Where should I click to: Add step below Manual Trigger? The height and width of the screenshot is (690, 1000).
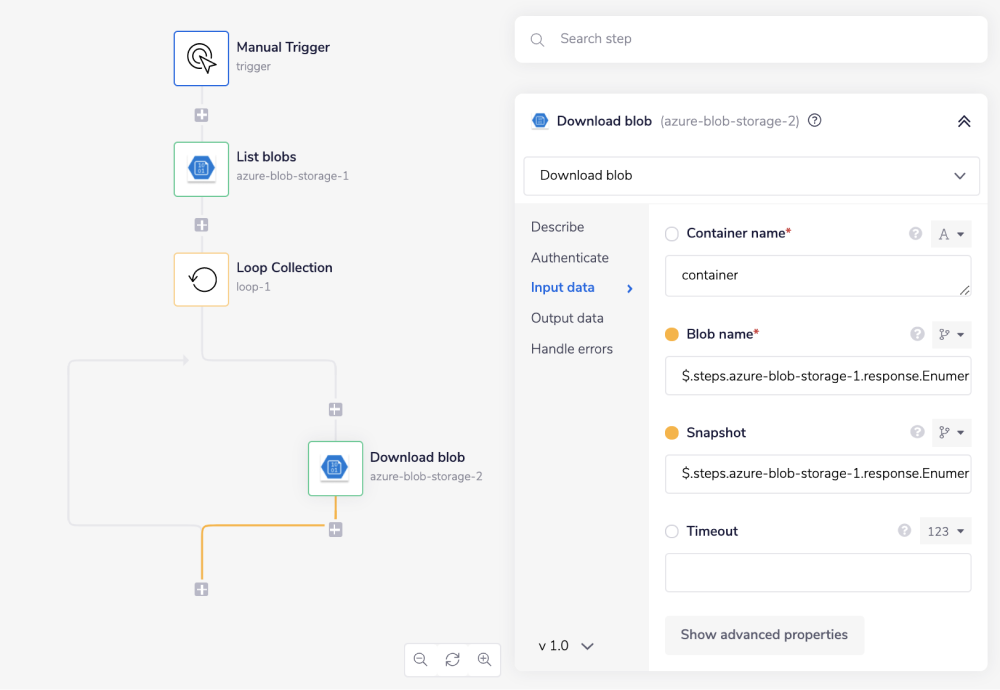tap(201, 115)
